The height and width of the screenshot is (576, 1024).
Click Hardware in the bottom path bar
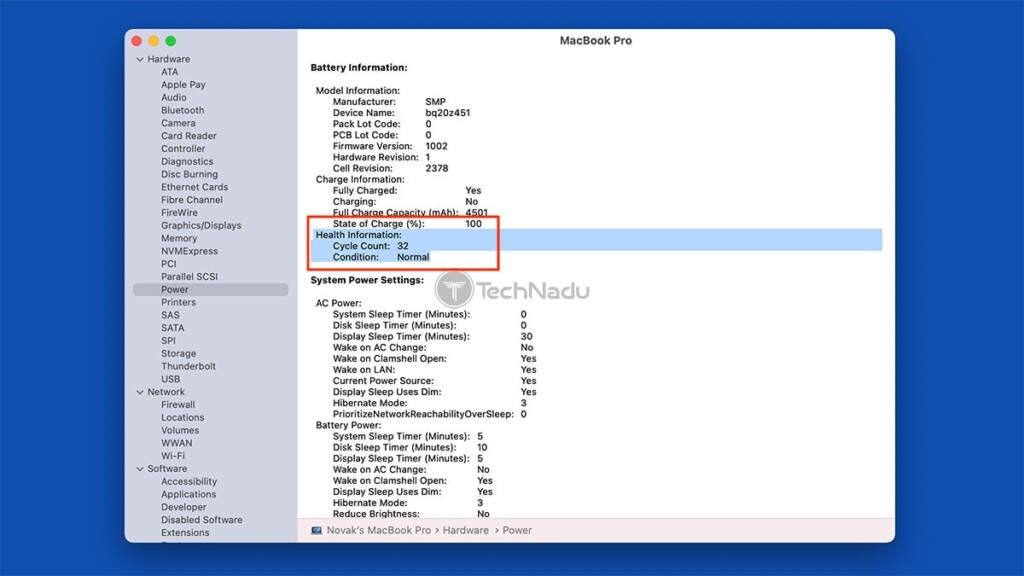click(466, 530)
